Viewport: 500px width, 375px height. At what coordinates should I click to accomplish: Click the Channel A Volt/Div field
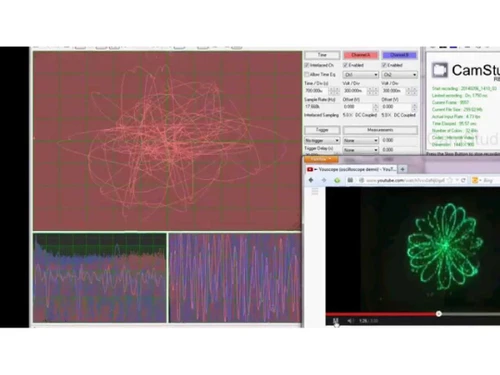[355, 91]
